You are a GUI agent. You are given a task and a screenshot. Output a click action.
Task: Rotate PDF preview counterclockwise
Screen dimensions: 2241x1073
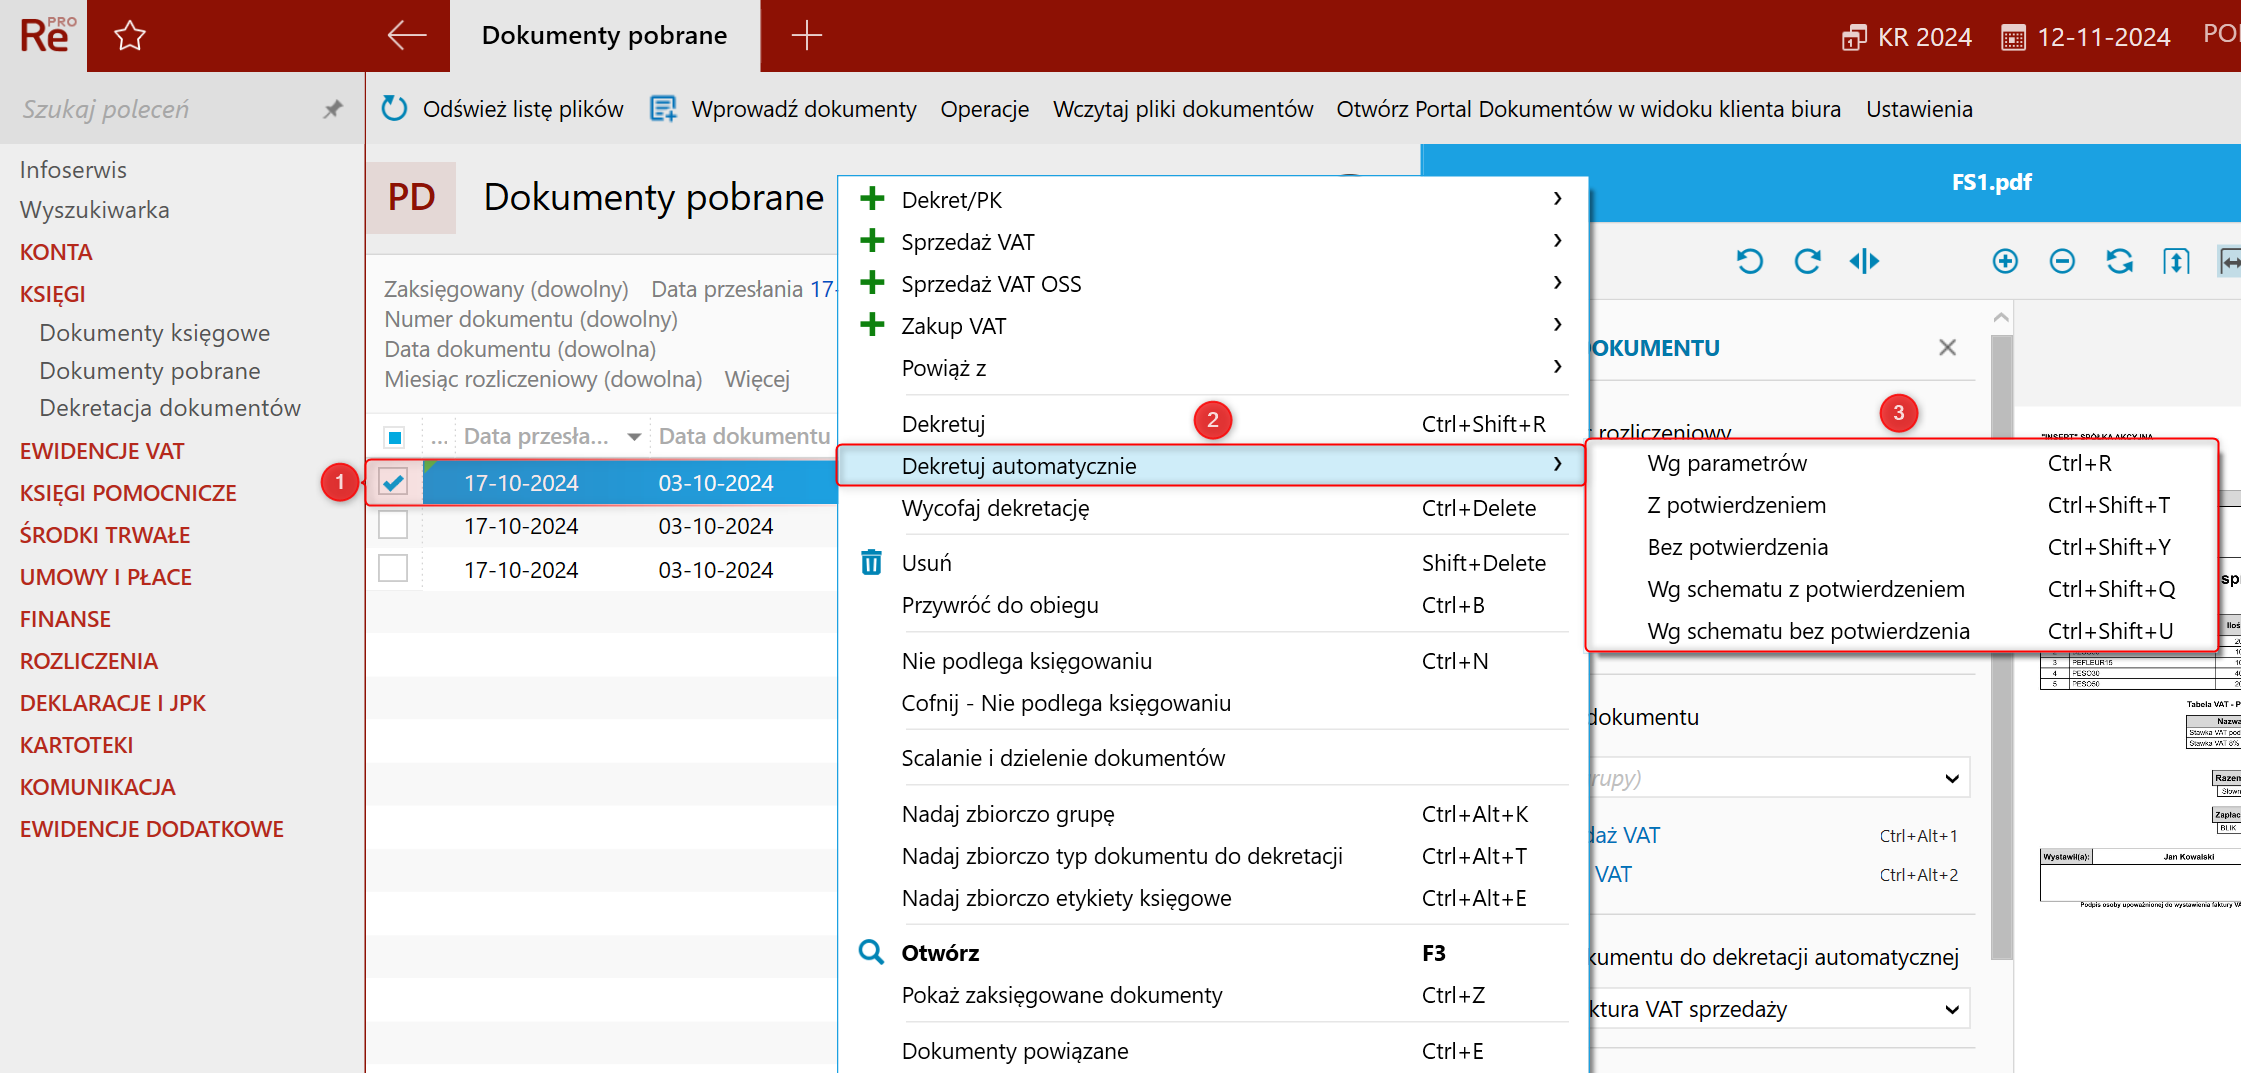1749,261
